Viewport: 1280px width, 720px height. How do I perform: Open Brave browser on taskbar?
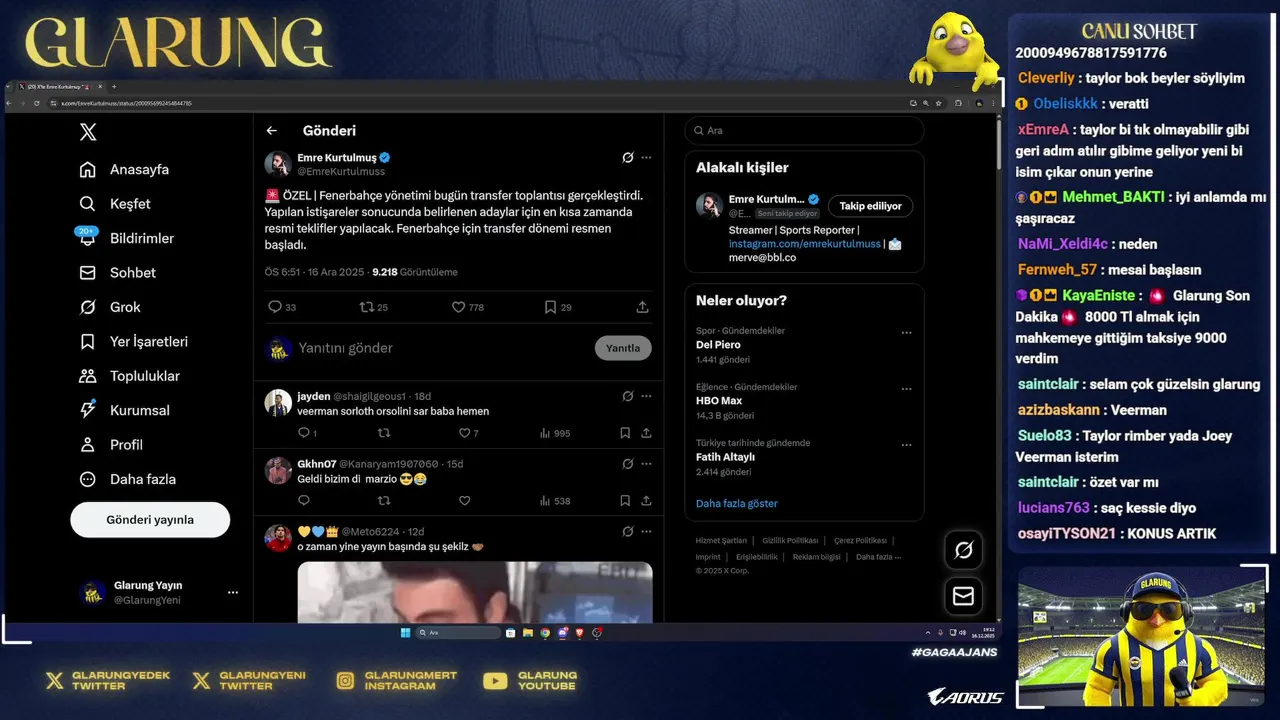(579, 632)
